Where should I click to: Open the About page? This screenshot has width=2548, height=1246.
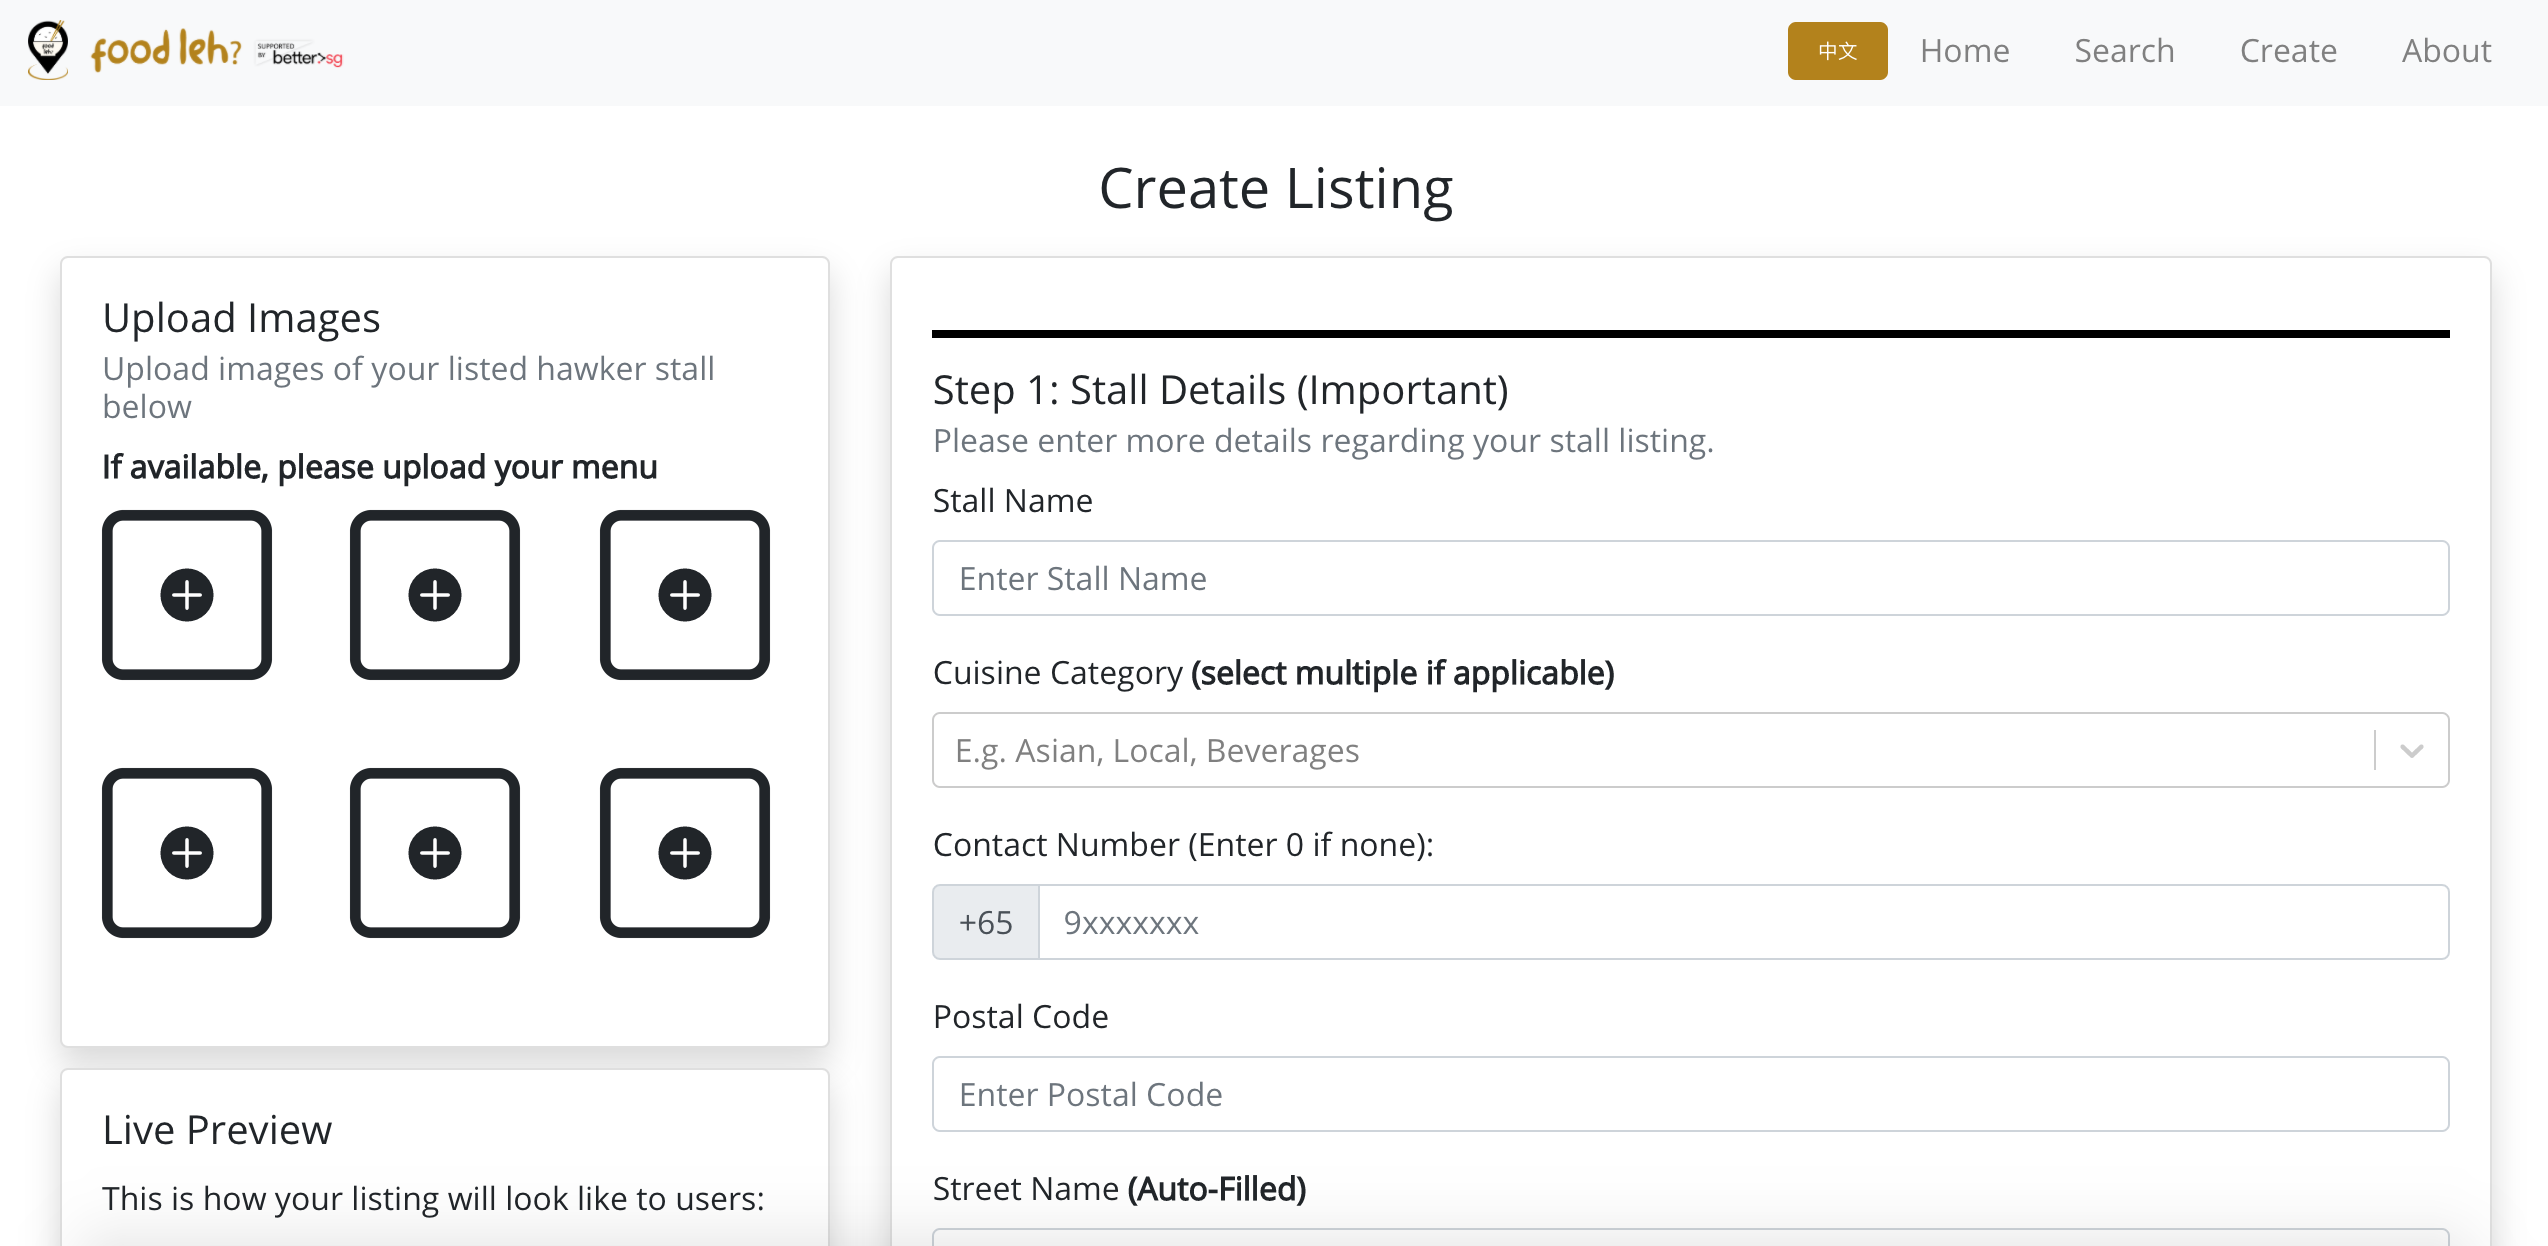(x=2446, y=51)
